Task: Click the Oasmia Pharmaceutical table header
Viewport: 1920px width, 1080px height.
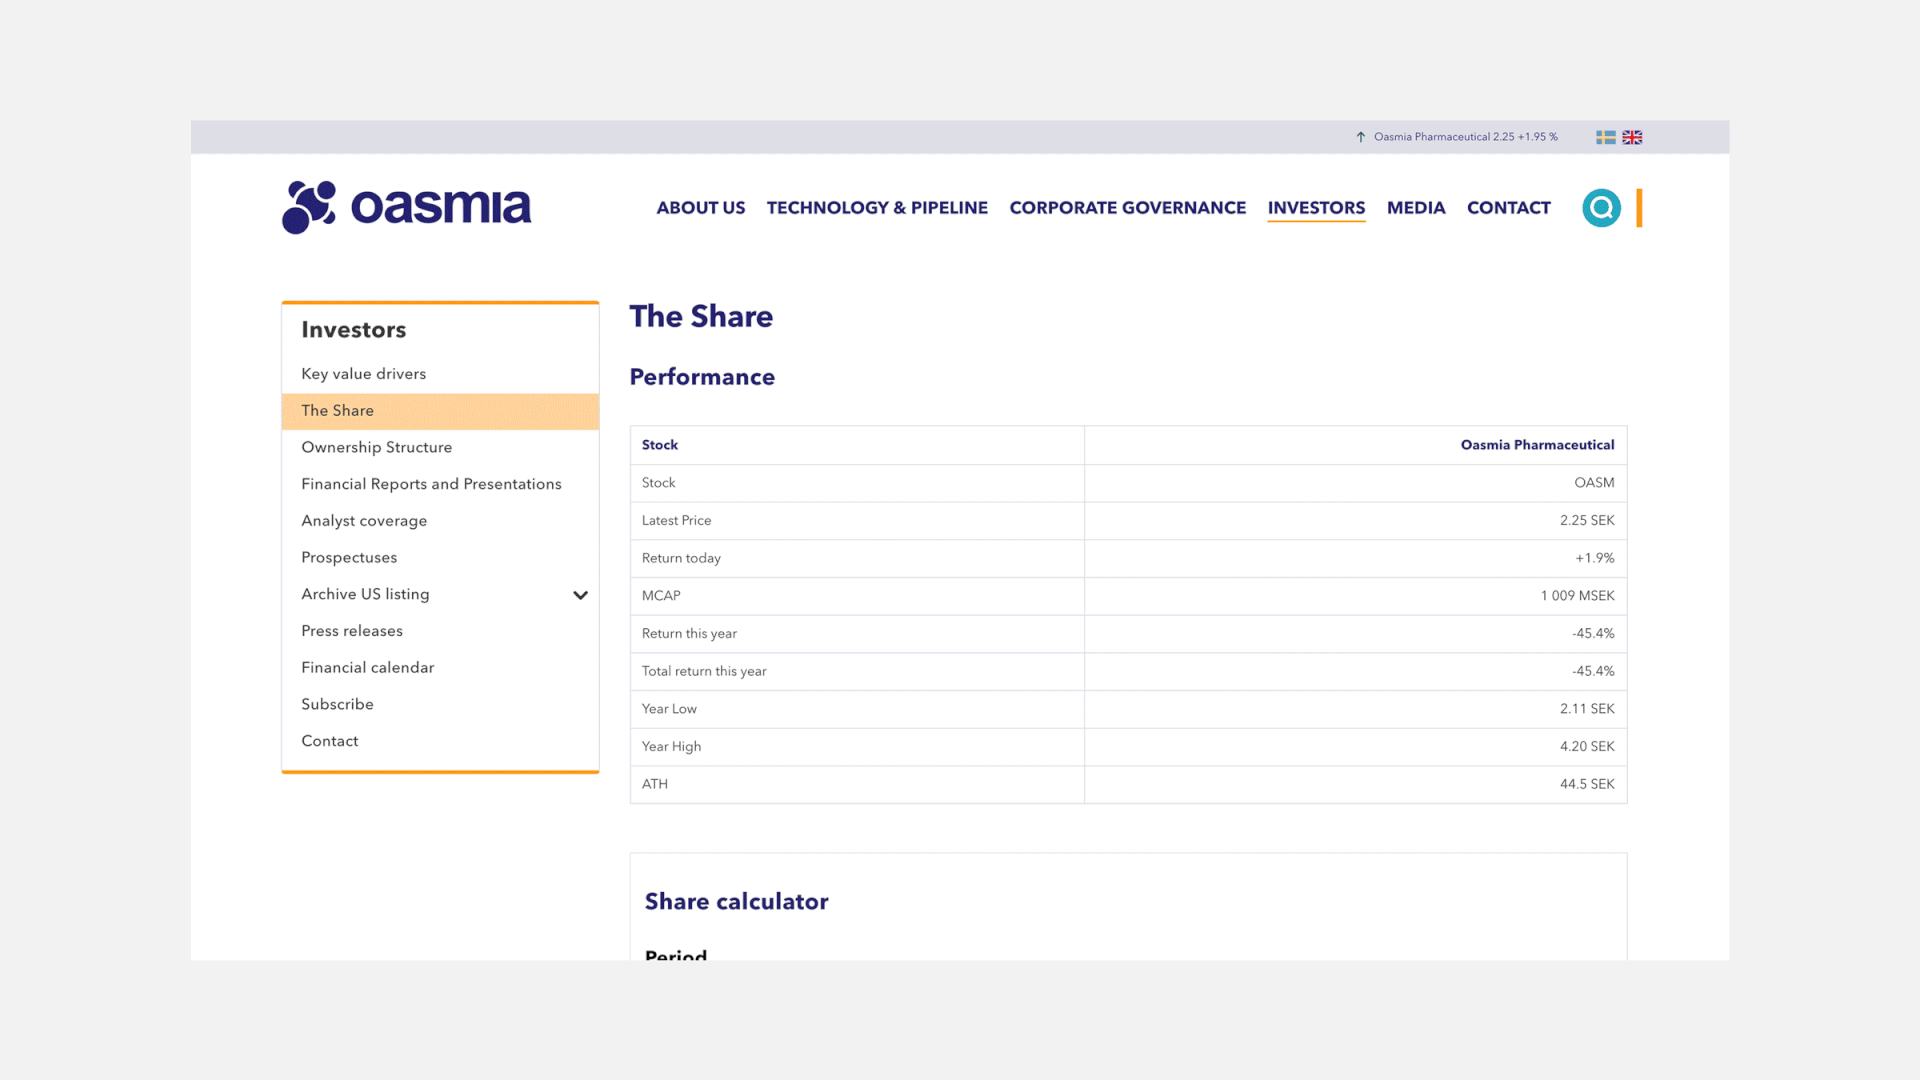Action: [x=1537, y=445]
